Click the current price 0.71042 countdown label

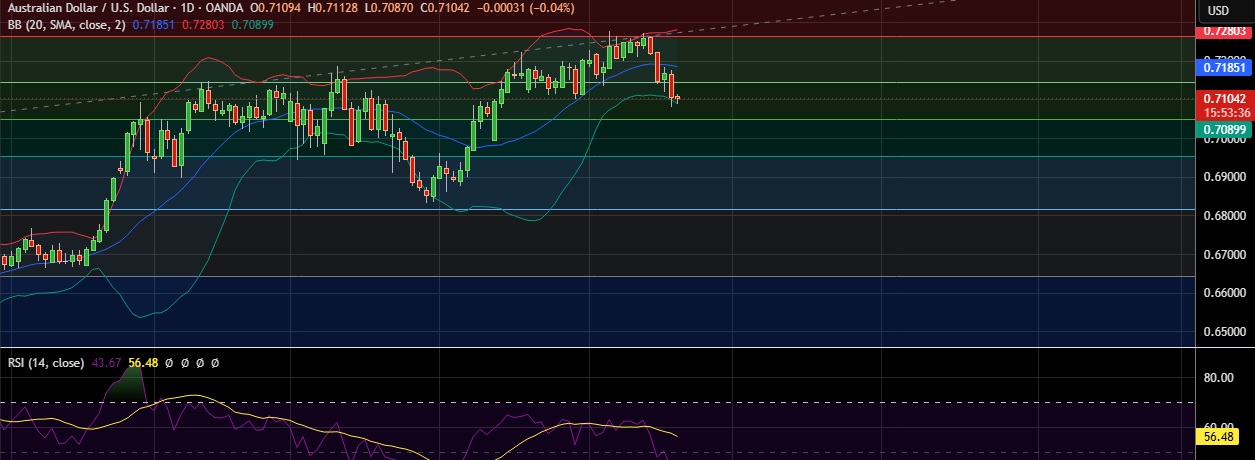click(1224, 105)
